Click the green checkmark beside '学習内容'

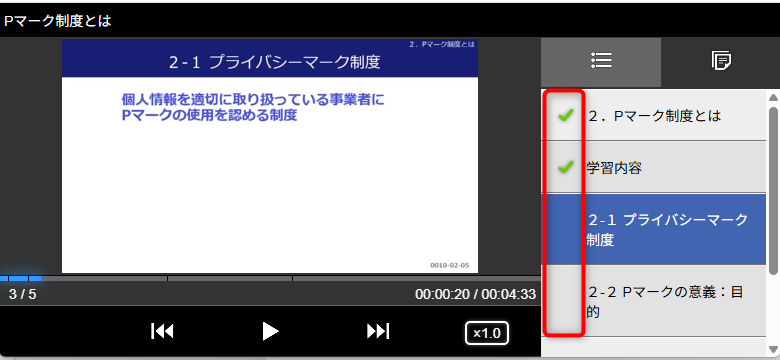pos(565,168)
